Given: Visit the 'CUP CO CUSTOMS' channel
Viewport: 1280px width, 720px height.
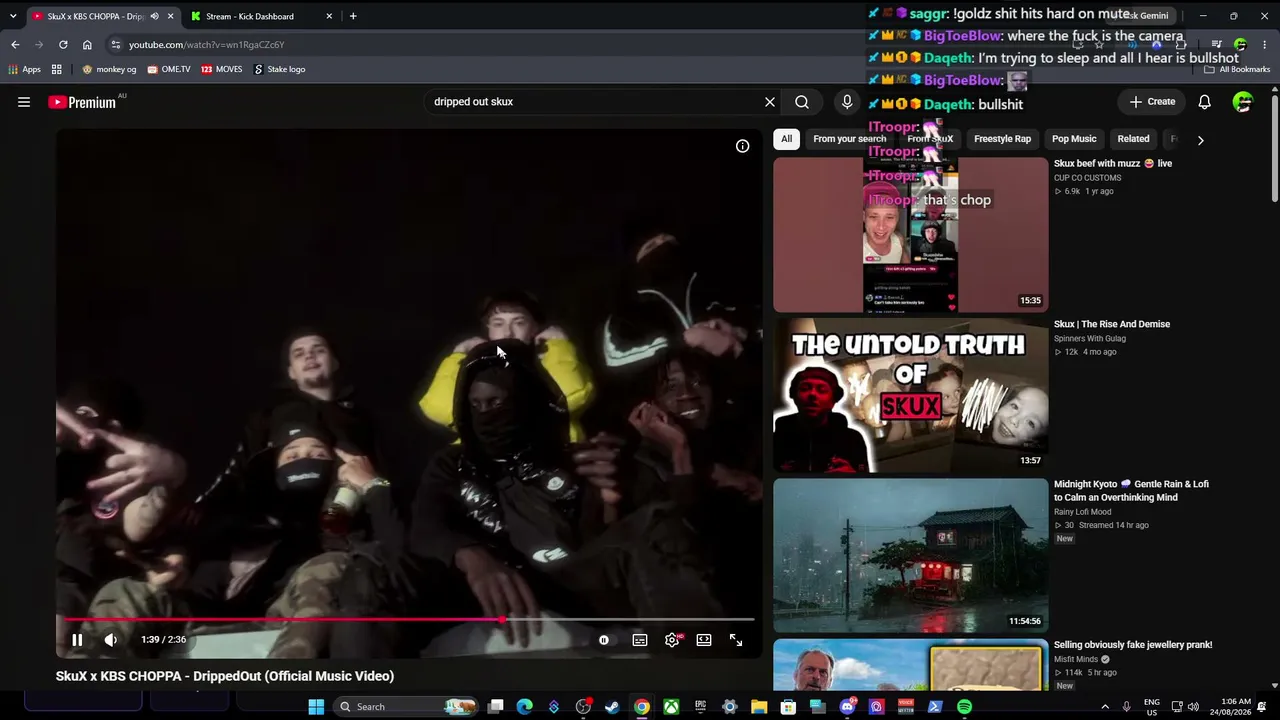Looking at the screenshot, I should (1088, 178).
